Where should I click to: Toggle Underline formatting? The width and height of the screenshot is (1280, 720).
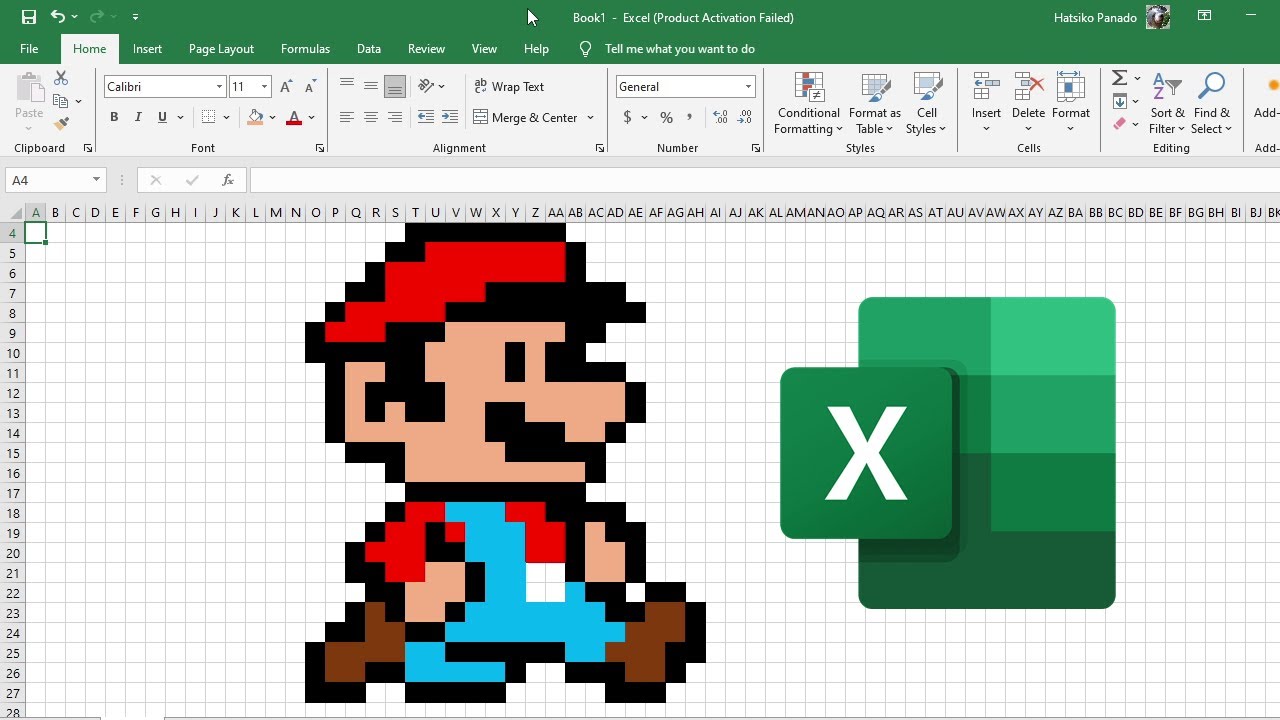tap(162, 117)
